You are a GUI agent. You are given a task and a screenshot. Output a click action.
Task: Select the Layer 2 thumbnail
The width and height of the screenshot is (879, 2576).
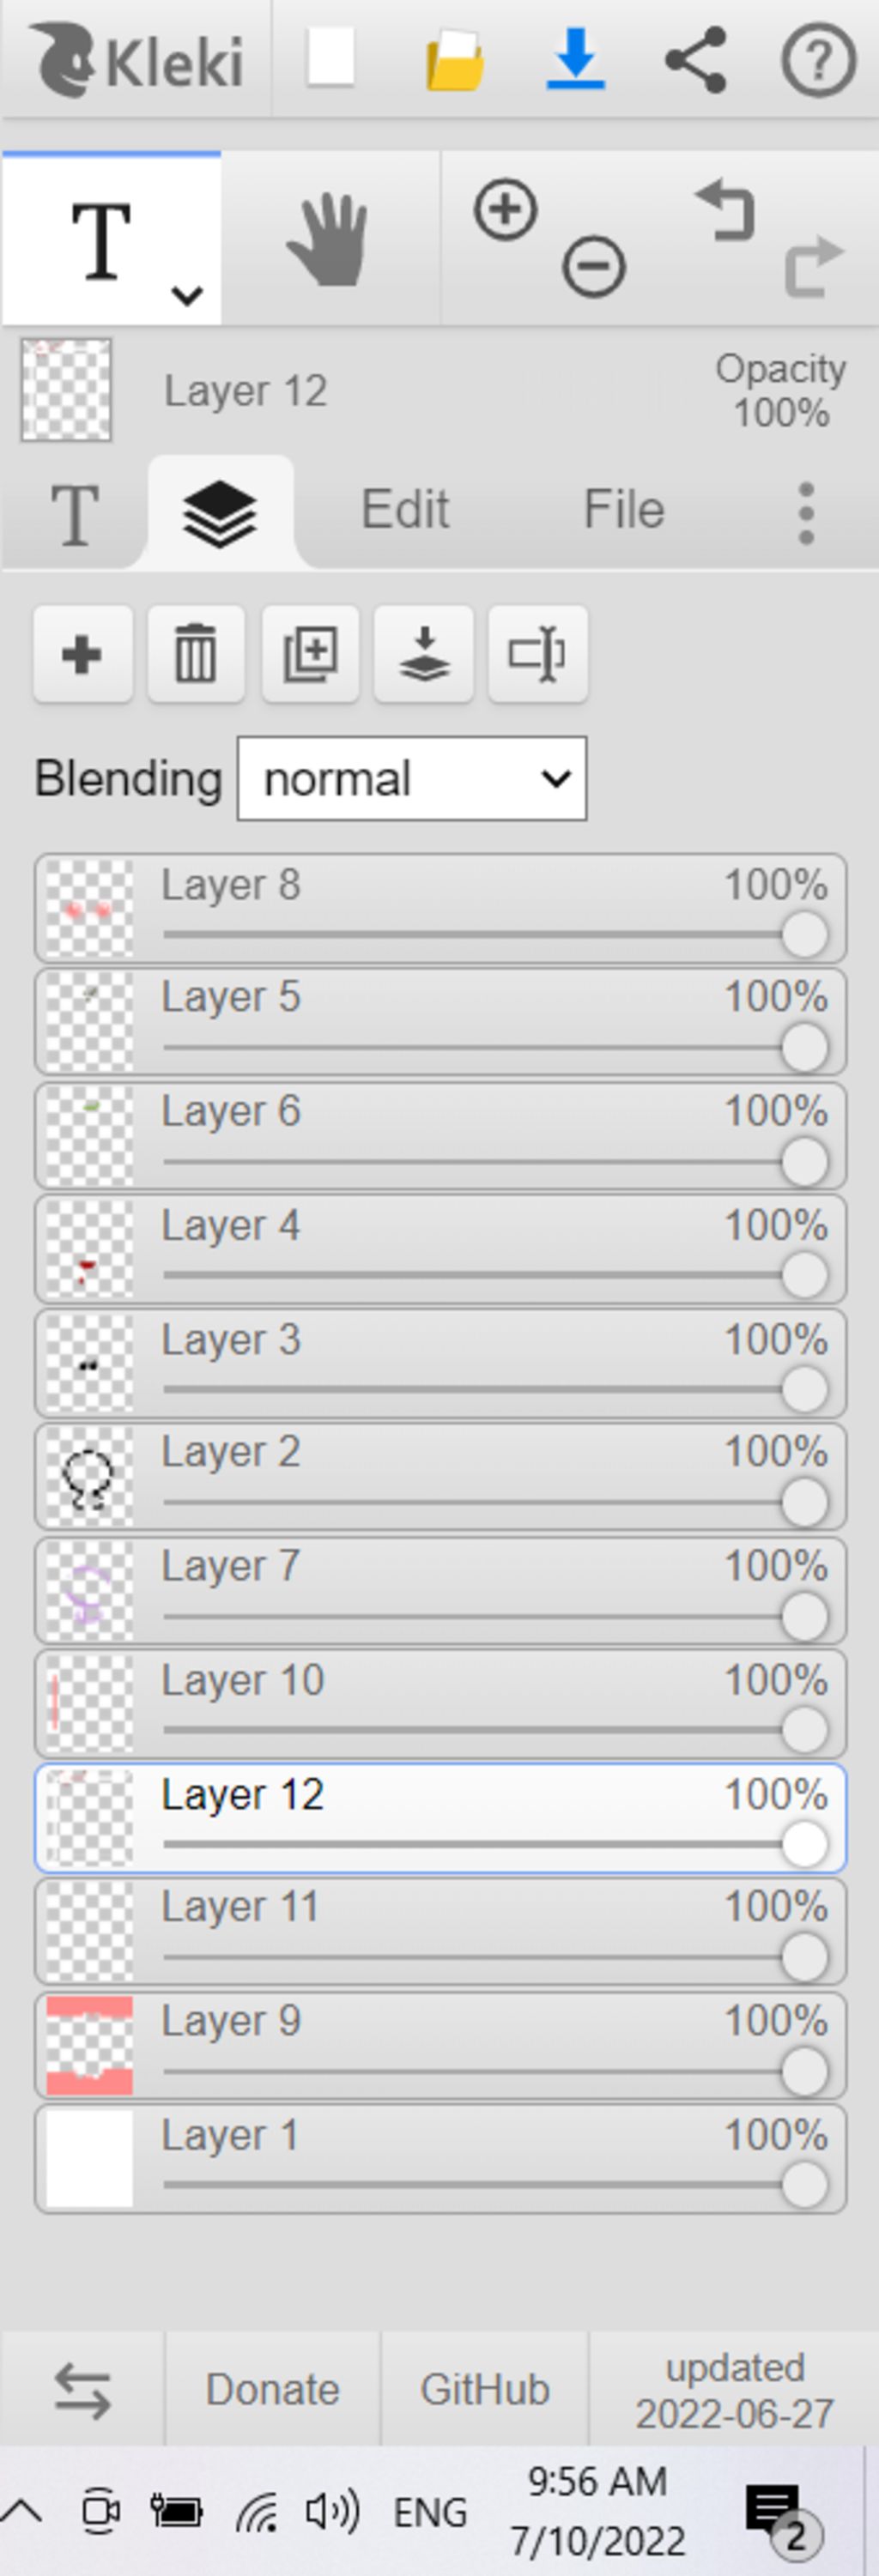point(90,1477)
